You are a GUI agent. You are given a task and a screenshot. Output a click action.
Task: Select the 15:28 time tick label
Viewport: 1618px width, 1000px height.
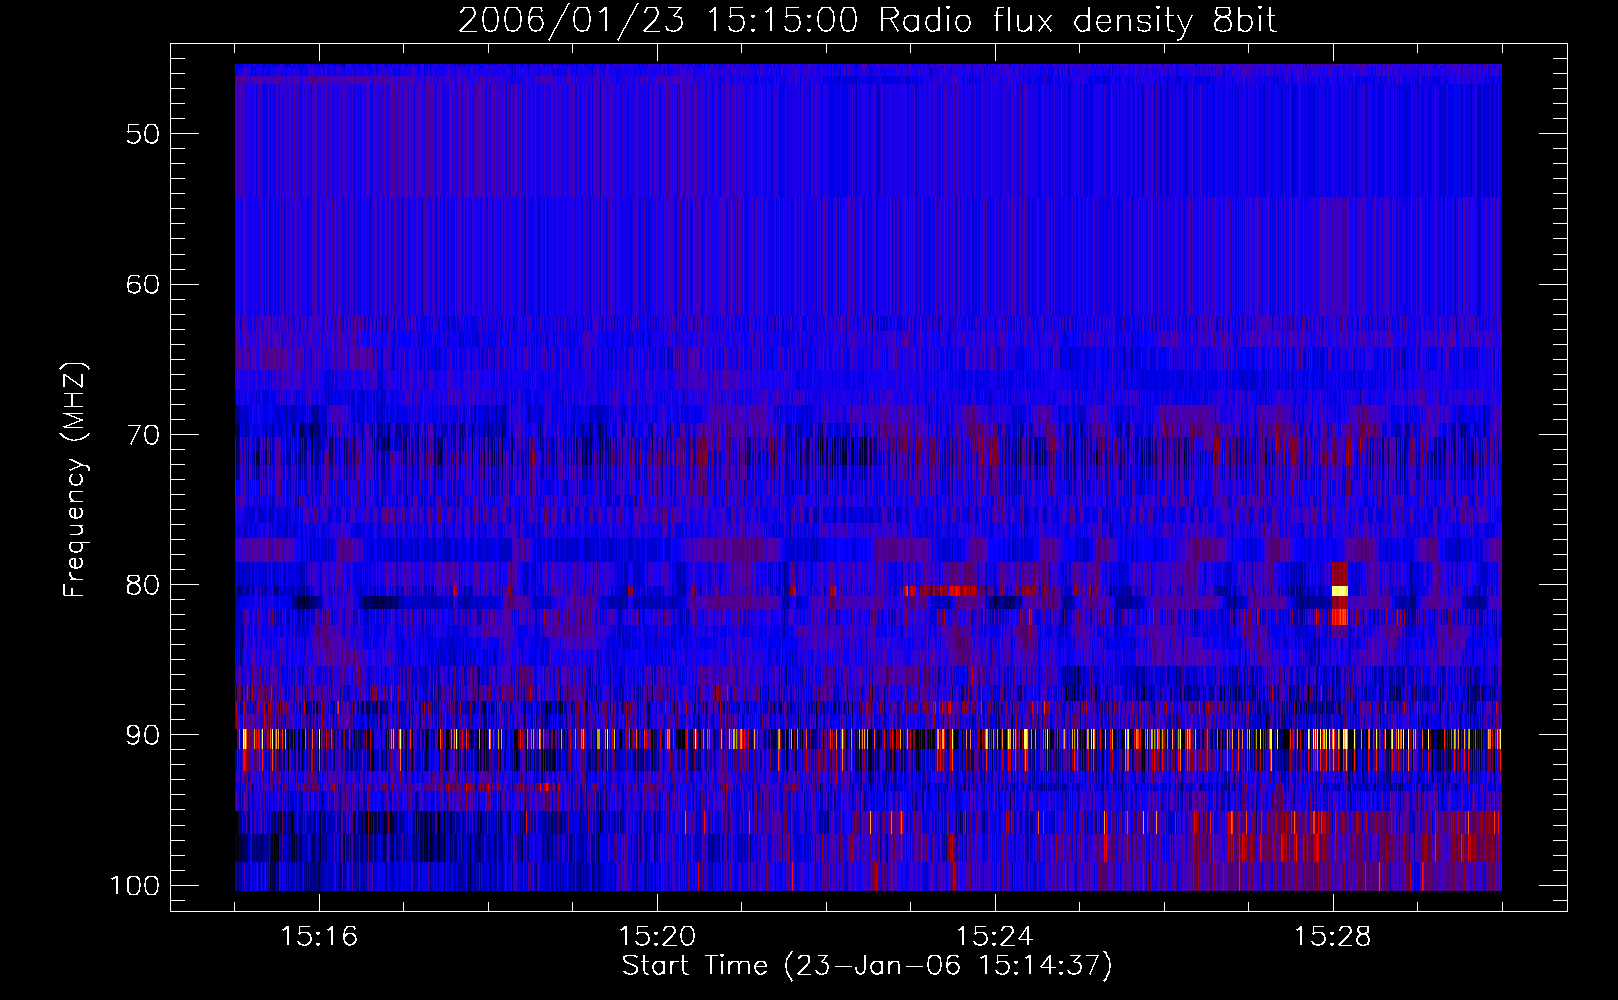tap(1332, 937)
